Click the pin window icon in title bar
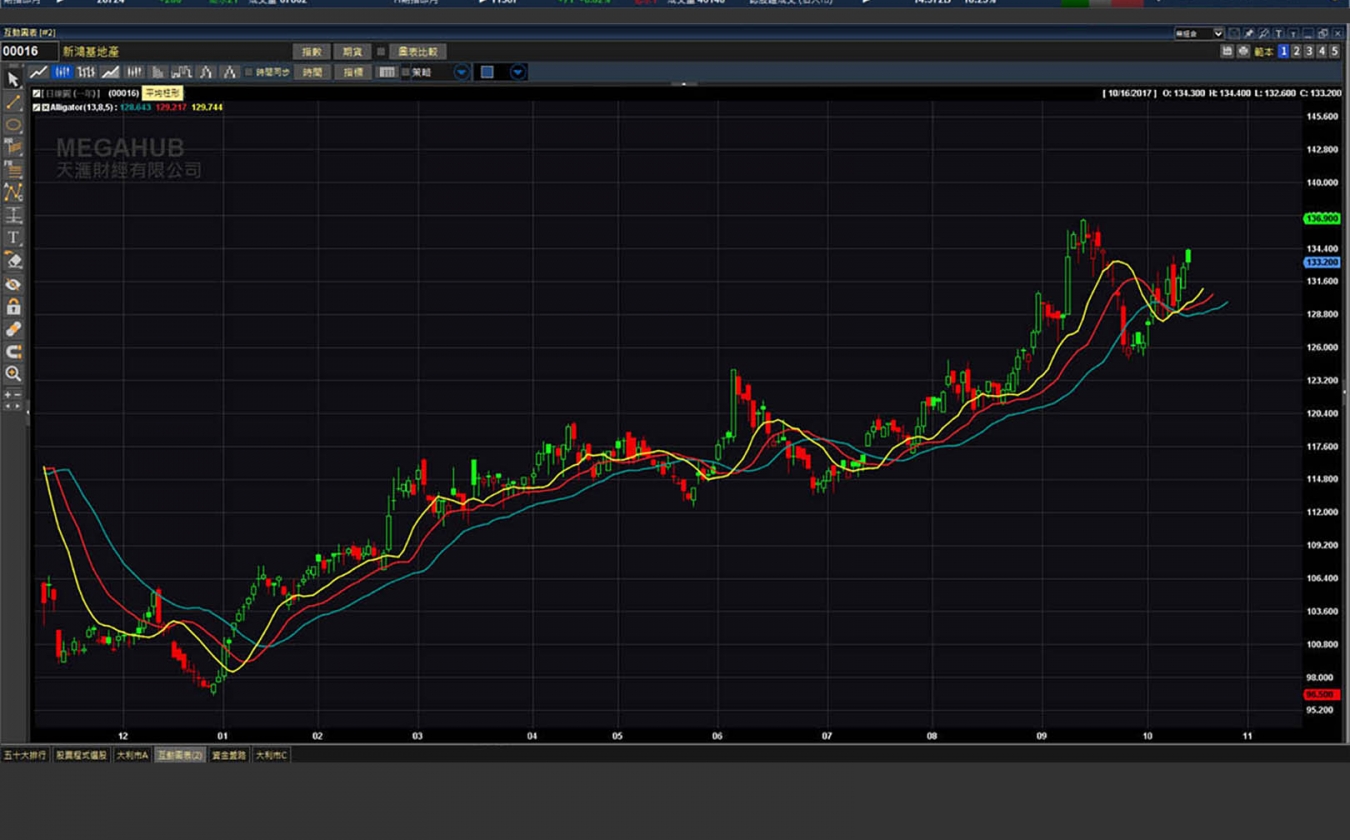The height and width of the screenshot is (840, 1350). [1249, 34]
